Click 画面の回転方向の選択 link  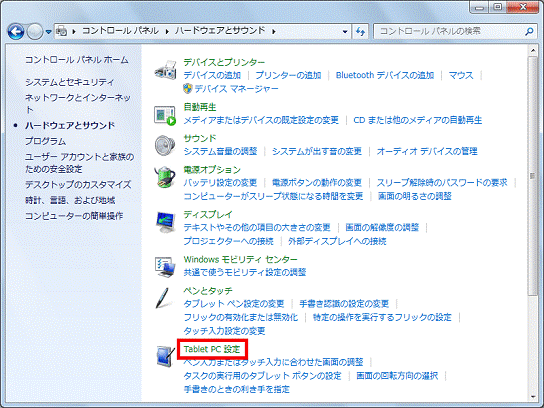[397, 376]
